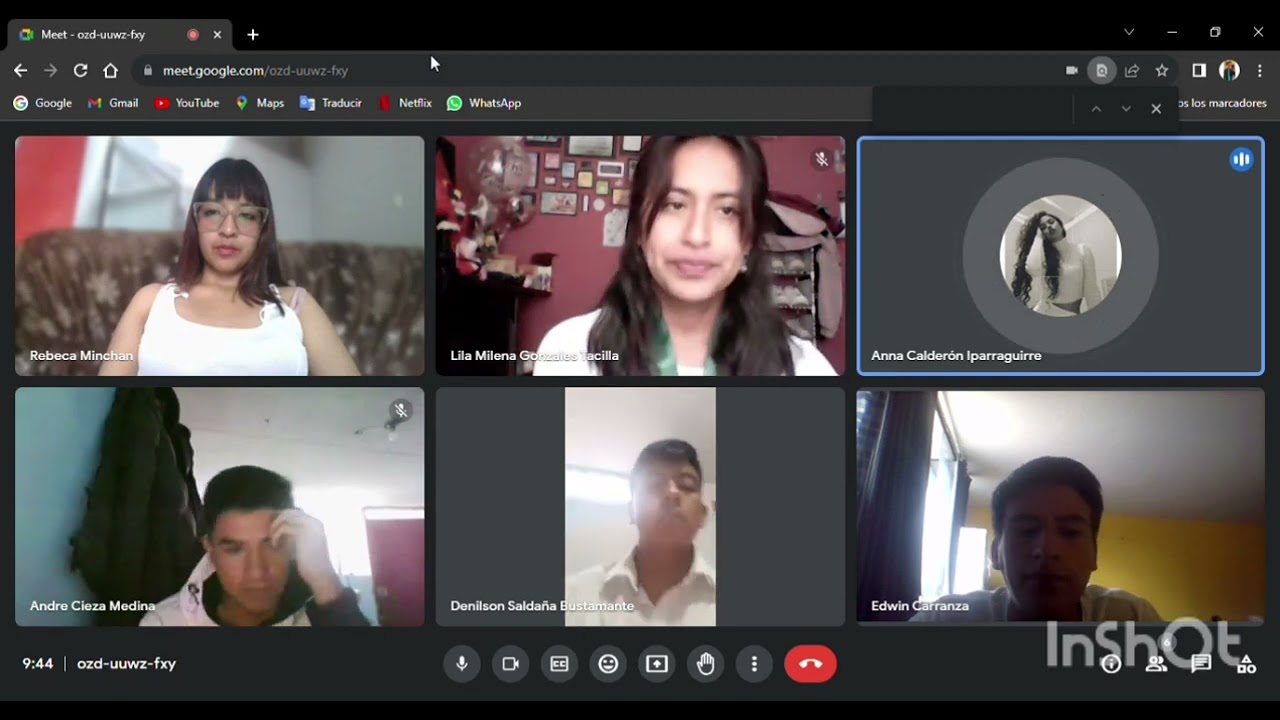Open the Maps bookmark
This screenshot has width=1280, height=720.
tap(260, 103)
